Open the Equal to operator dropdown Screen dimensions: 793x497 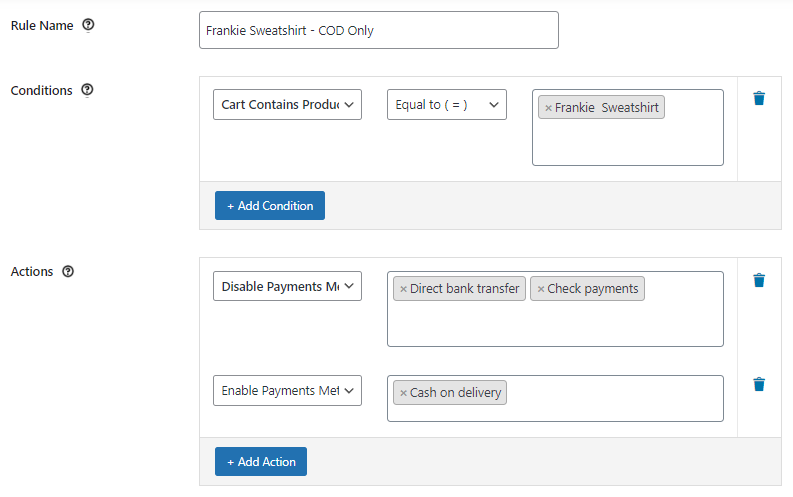click(446, 105)
